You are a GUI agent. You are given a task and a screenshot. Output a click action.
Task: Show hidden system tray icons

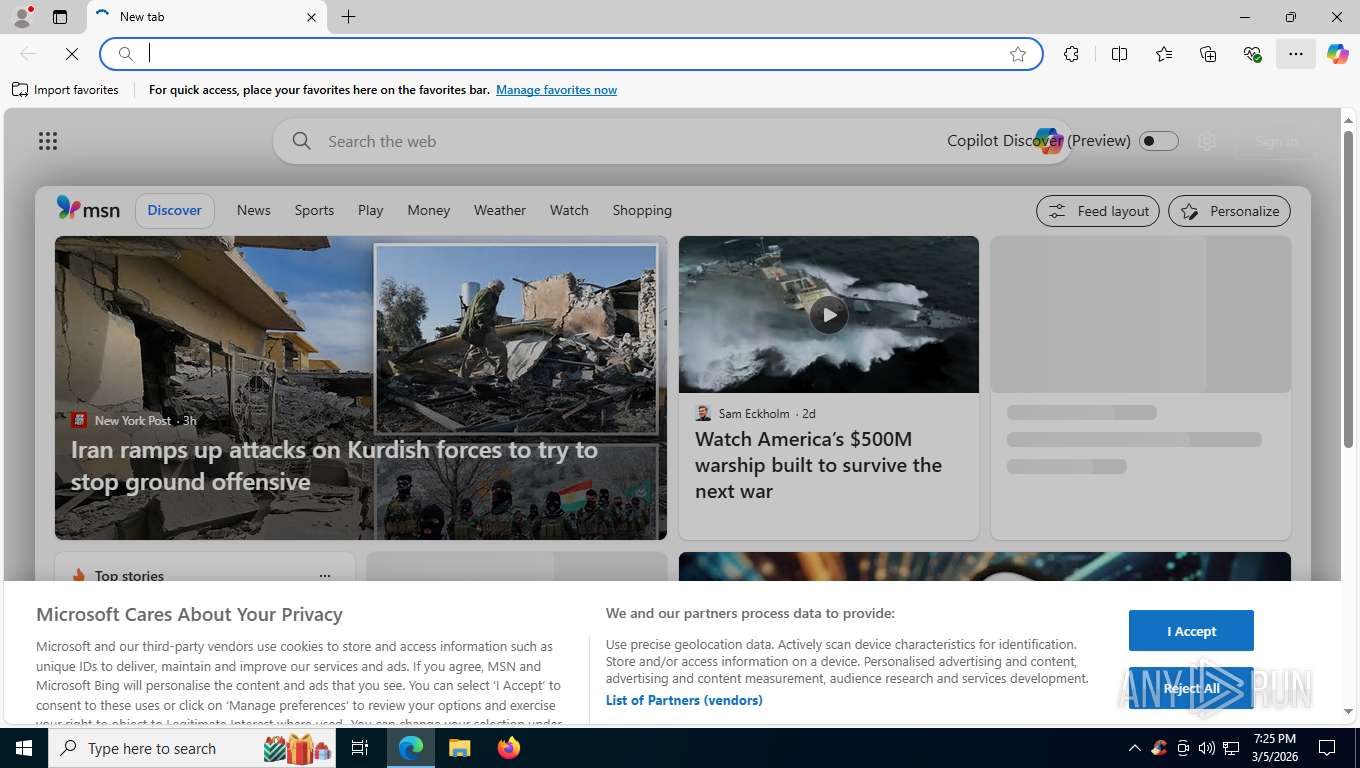pos(1134,748)
